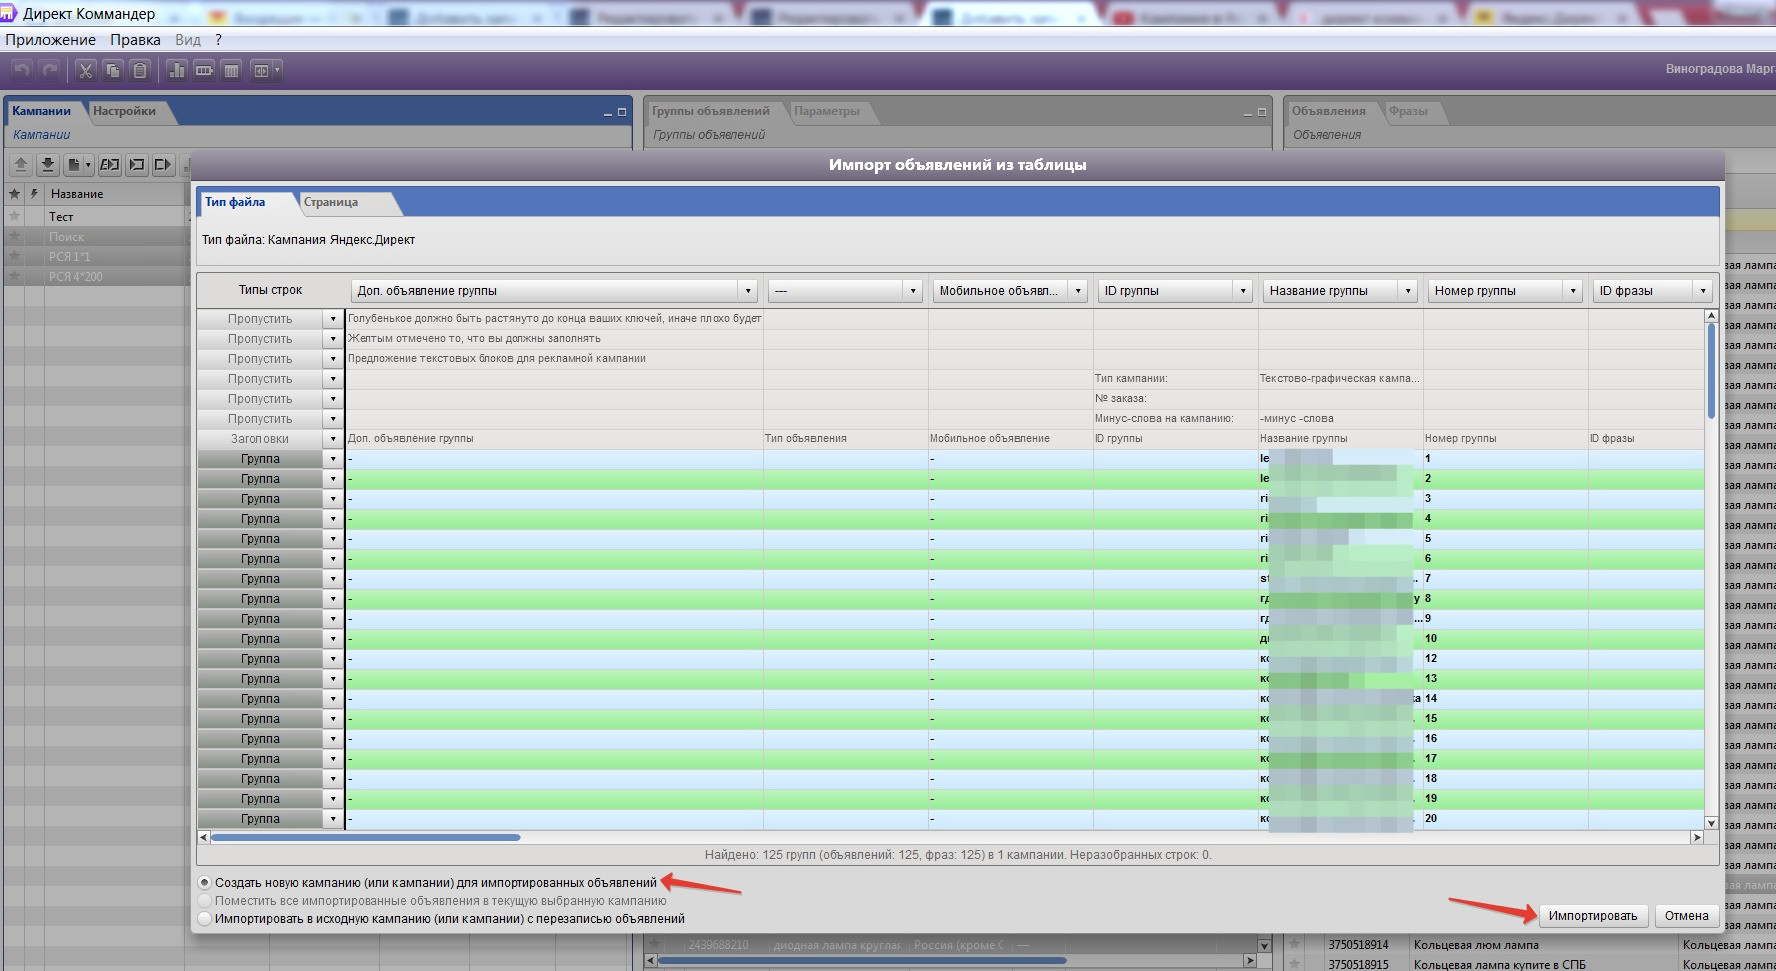Click the horizontal scrollbar in import table
This screenshot has height=971, width=1776.
tap(365, 838)
